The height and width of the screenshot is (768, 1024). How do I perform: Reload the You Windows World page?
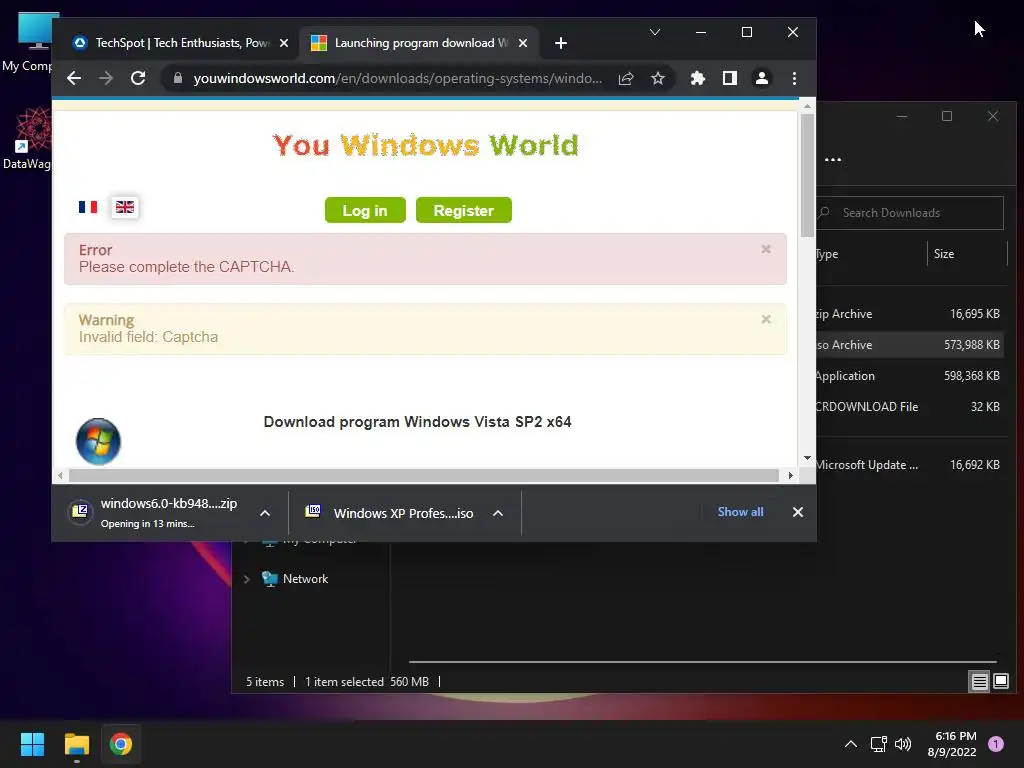138,78
